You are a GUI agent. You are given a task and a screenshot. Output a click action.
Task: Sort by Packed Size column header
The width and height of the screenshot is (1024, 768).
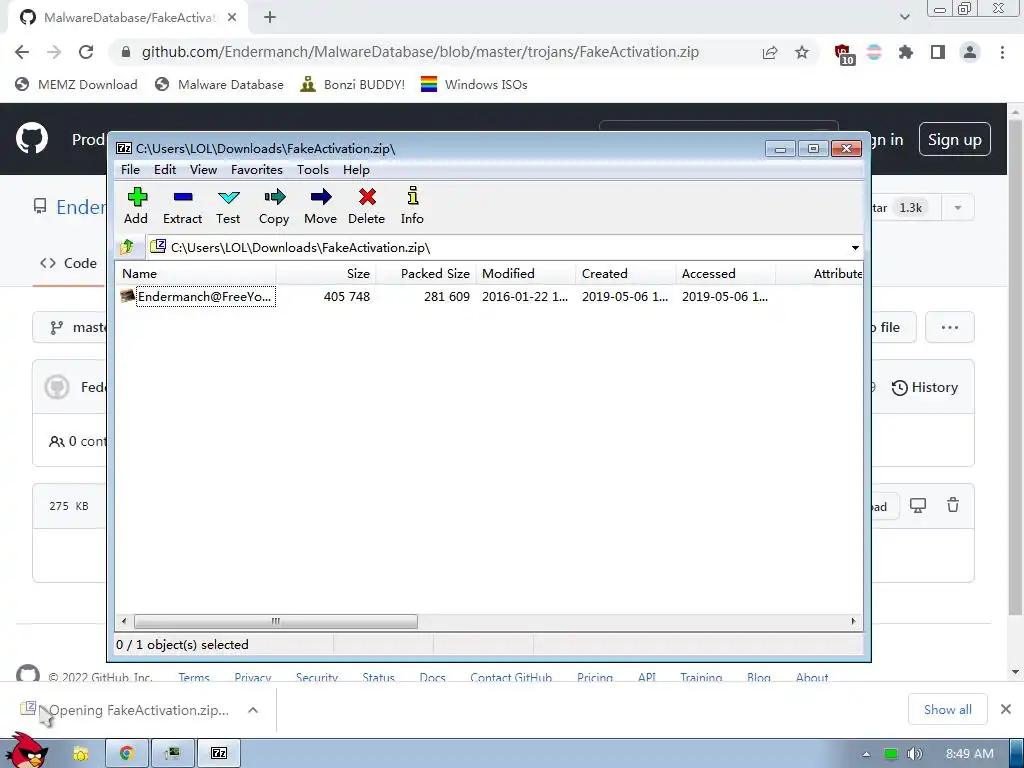pyautogui.click(x=426, y=274)
